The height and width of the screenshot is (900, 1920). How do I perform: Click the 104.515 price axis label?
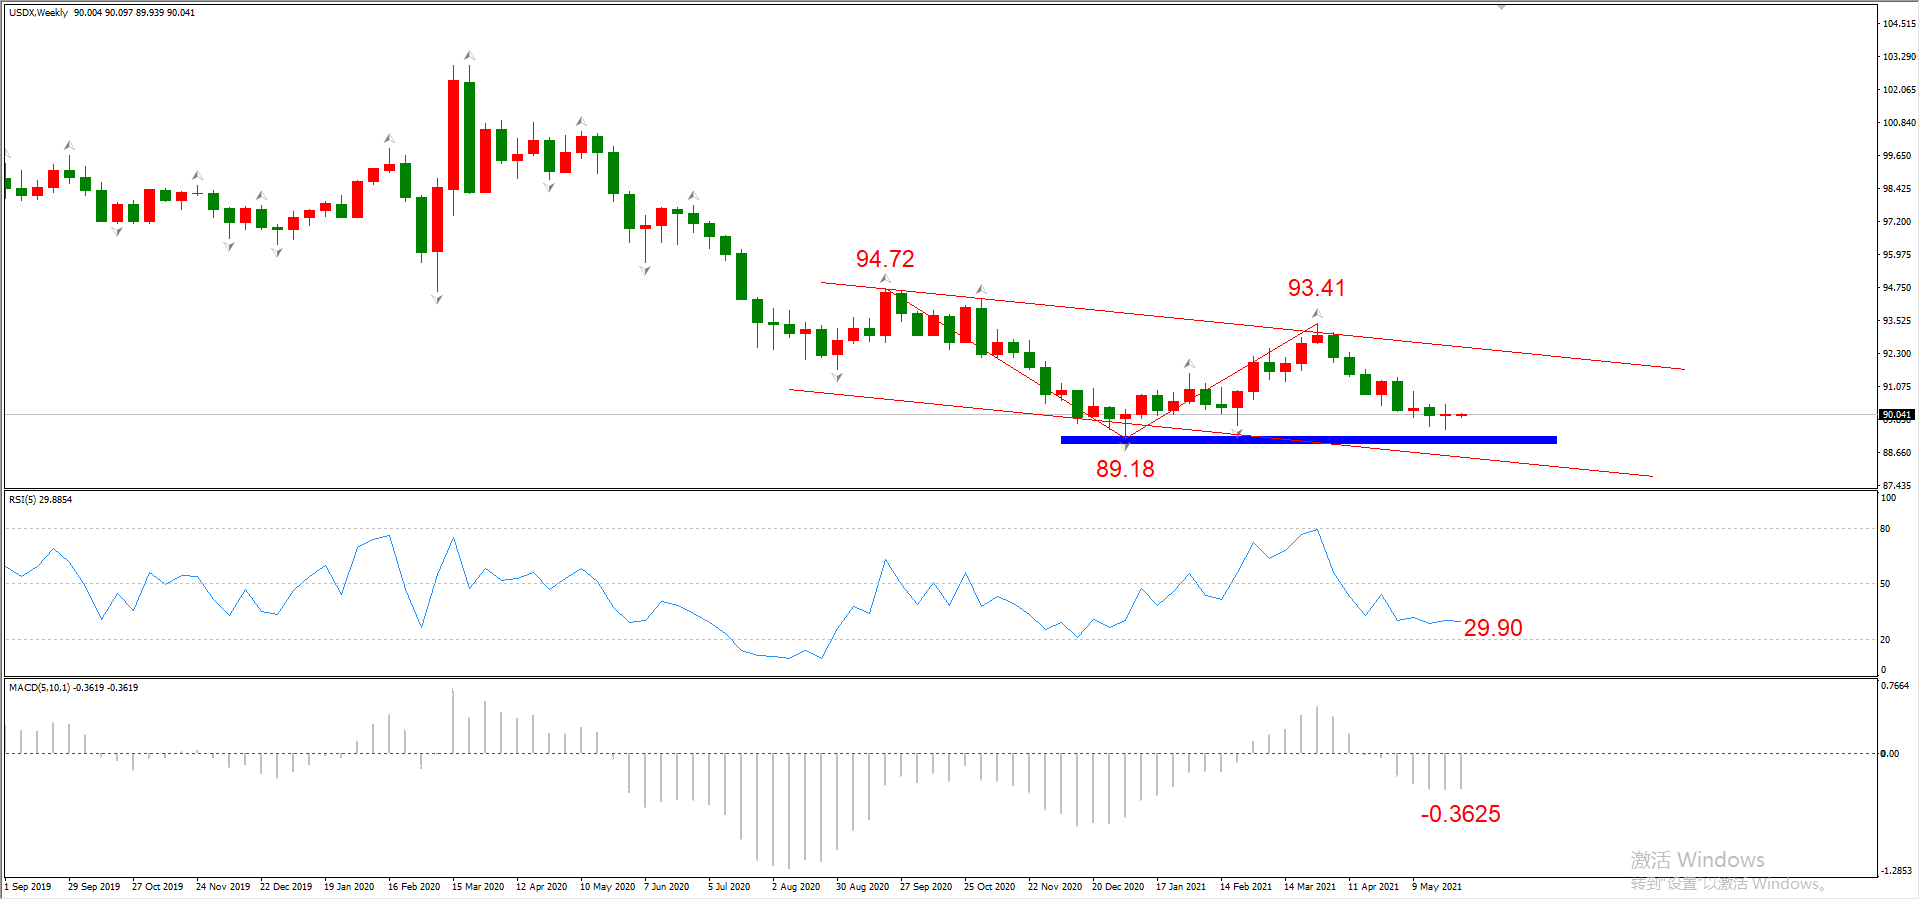[1899, 23]
